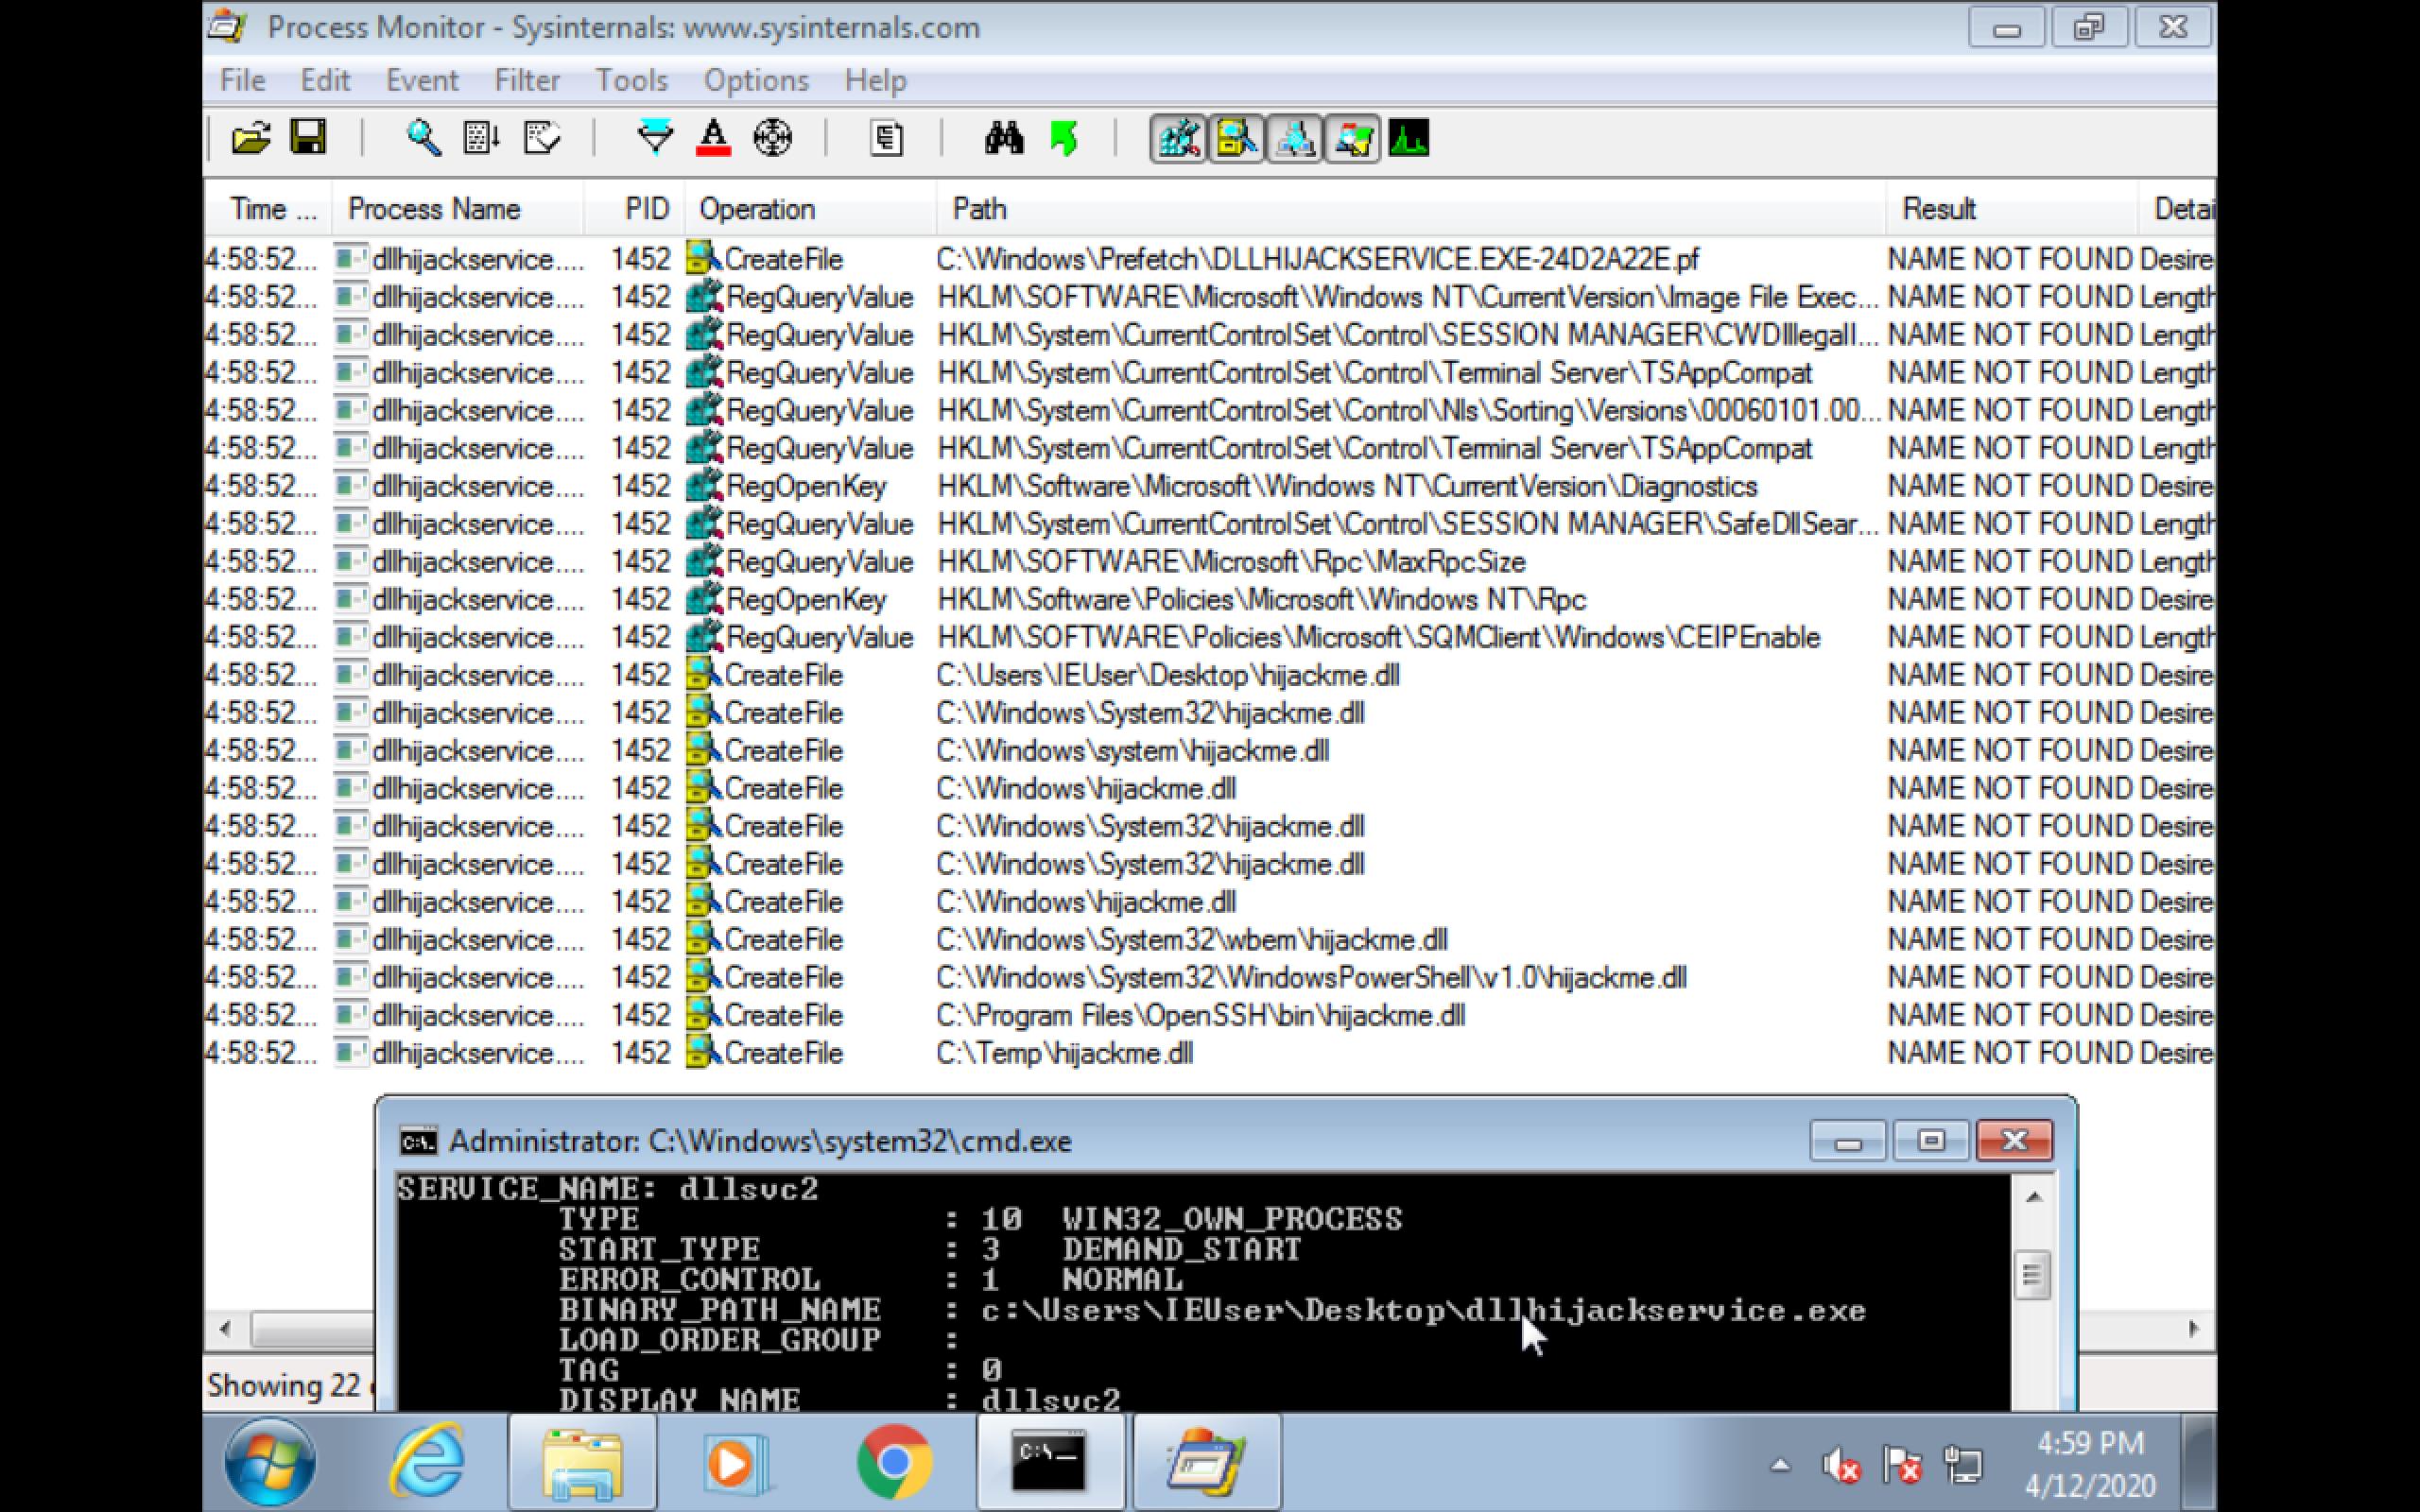
Task: Open Highlight settings with the red A icon
Action: click(713, 138)
